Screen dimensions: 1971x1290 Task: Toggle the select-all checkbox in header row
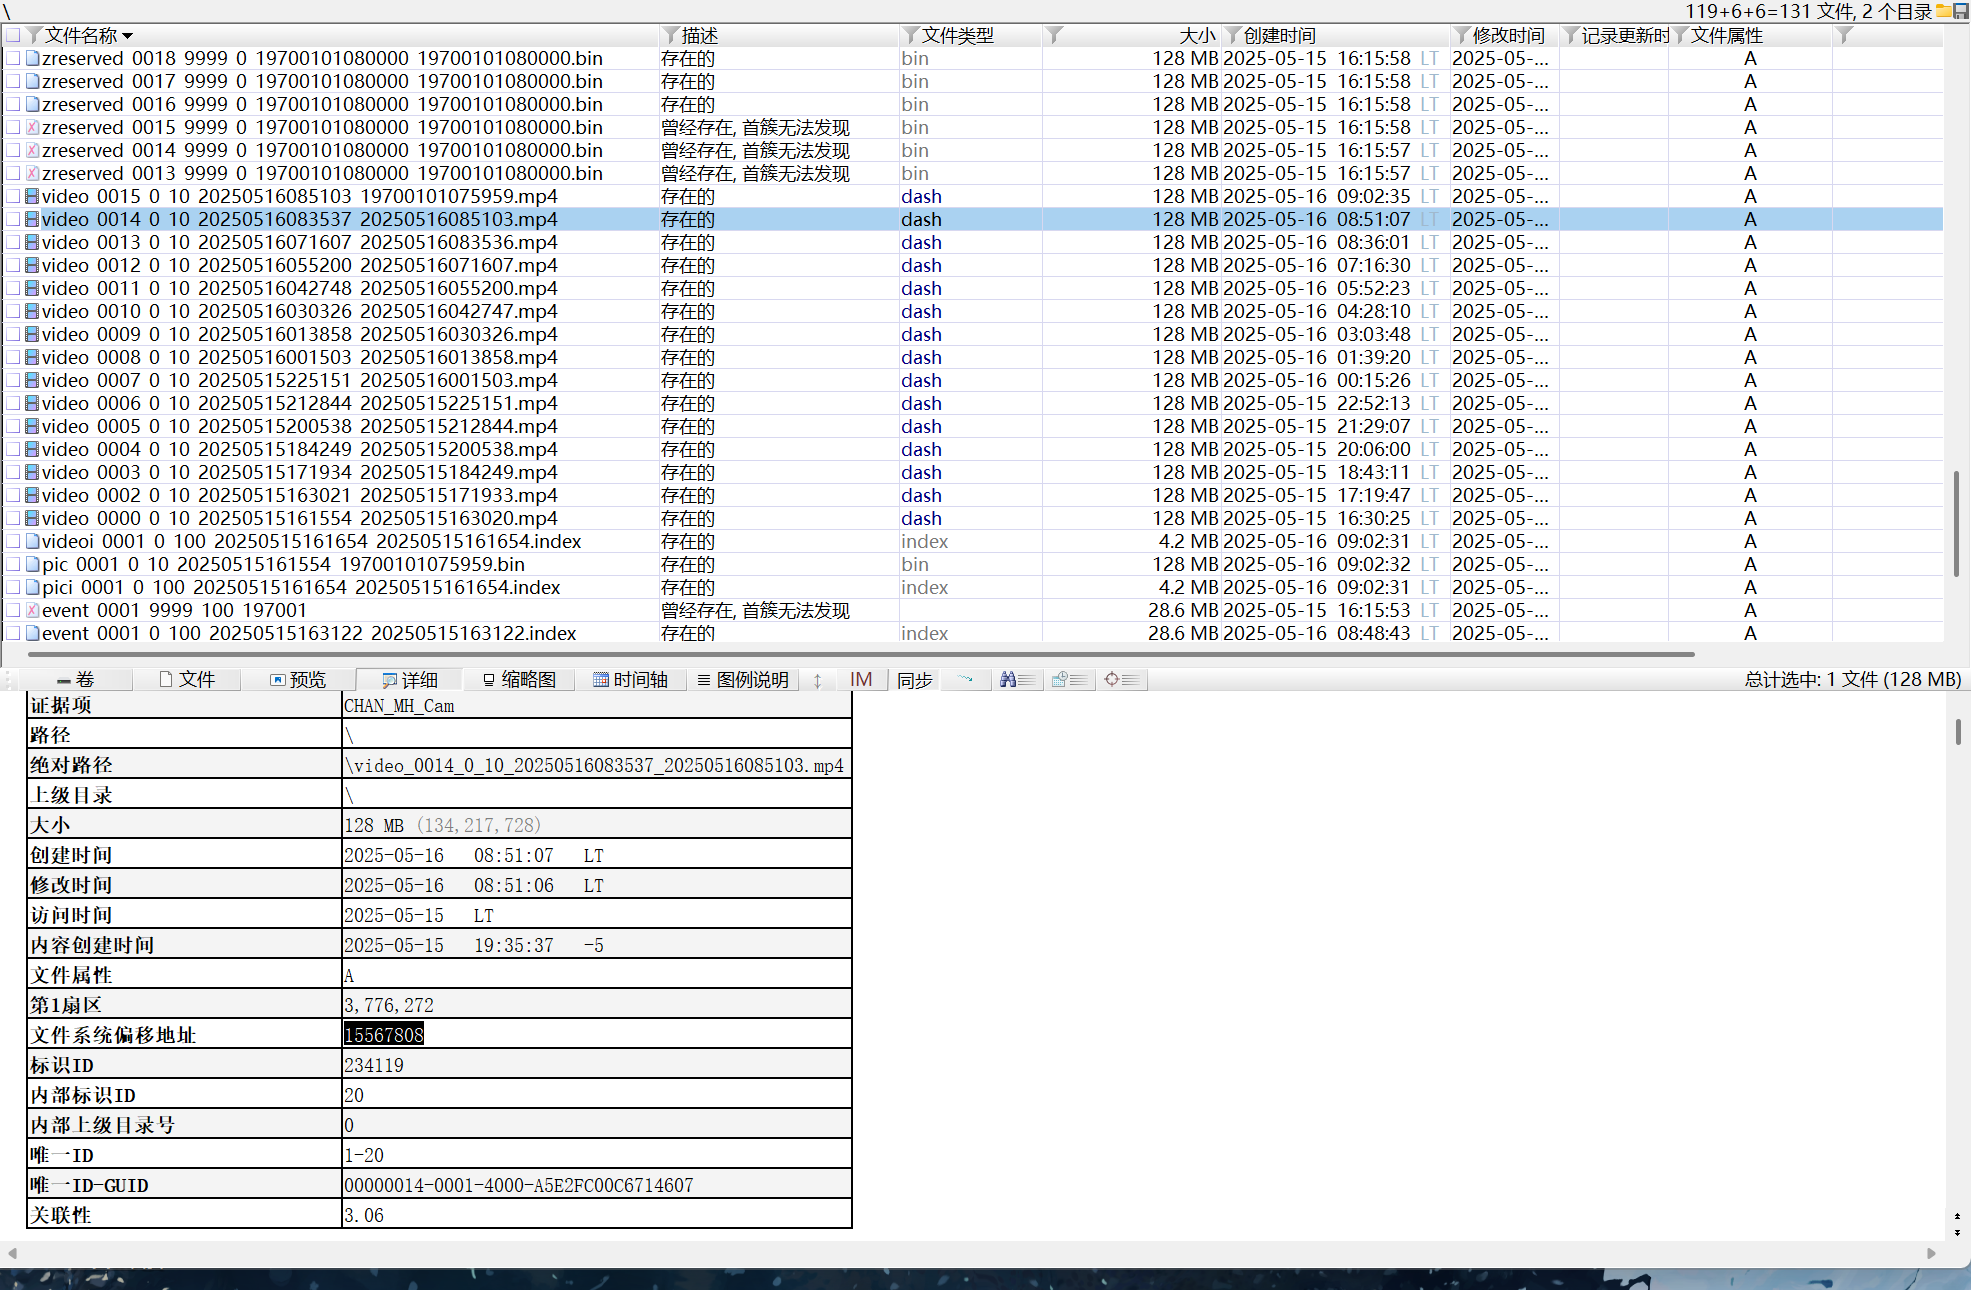click(13, 36)
